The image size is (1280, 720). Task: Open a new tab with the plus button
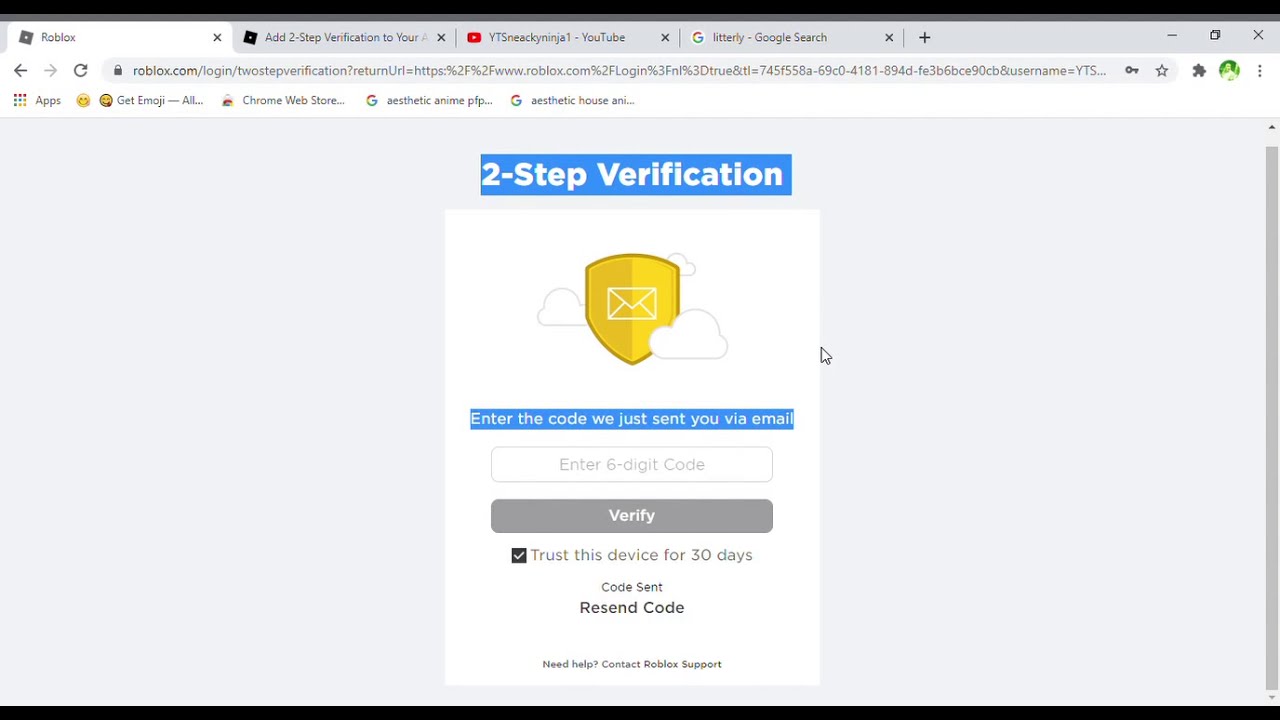click(x=925, y=38)
